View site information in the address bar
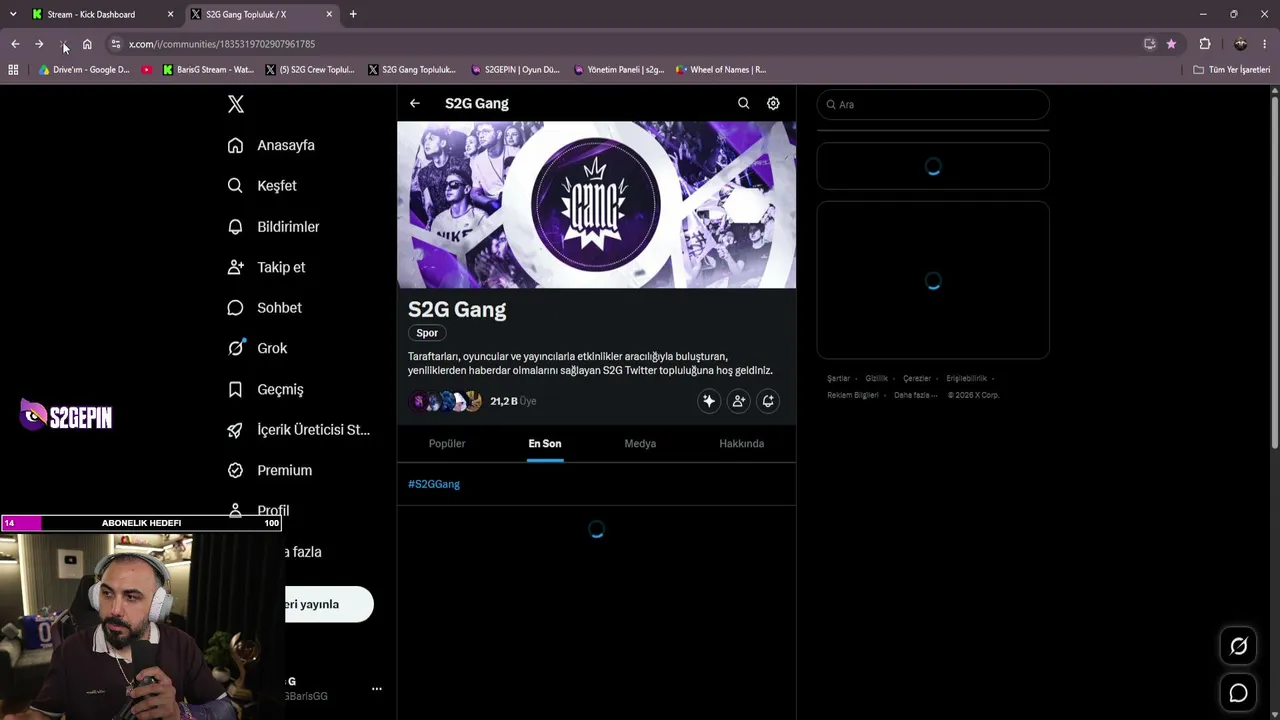This screenshot has height=720, width=1280. (116, 44)
